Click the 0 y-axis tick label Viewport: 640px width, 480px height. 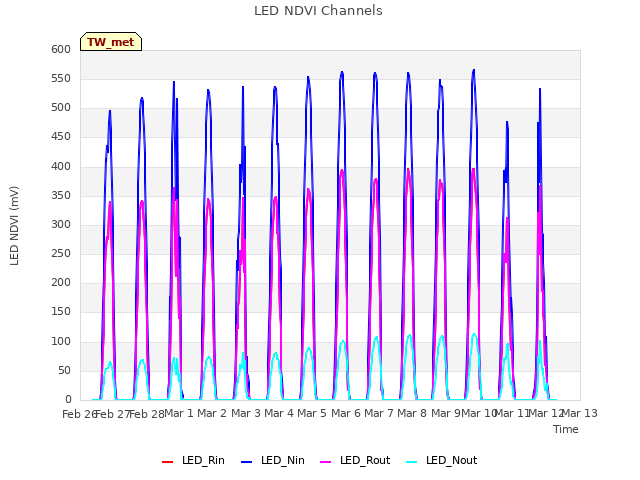pyautogui.click(x=68, y=400)
